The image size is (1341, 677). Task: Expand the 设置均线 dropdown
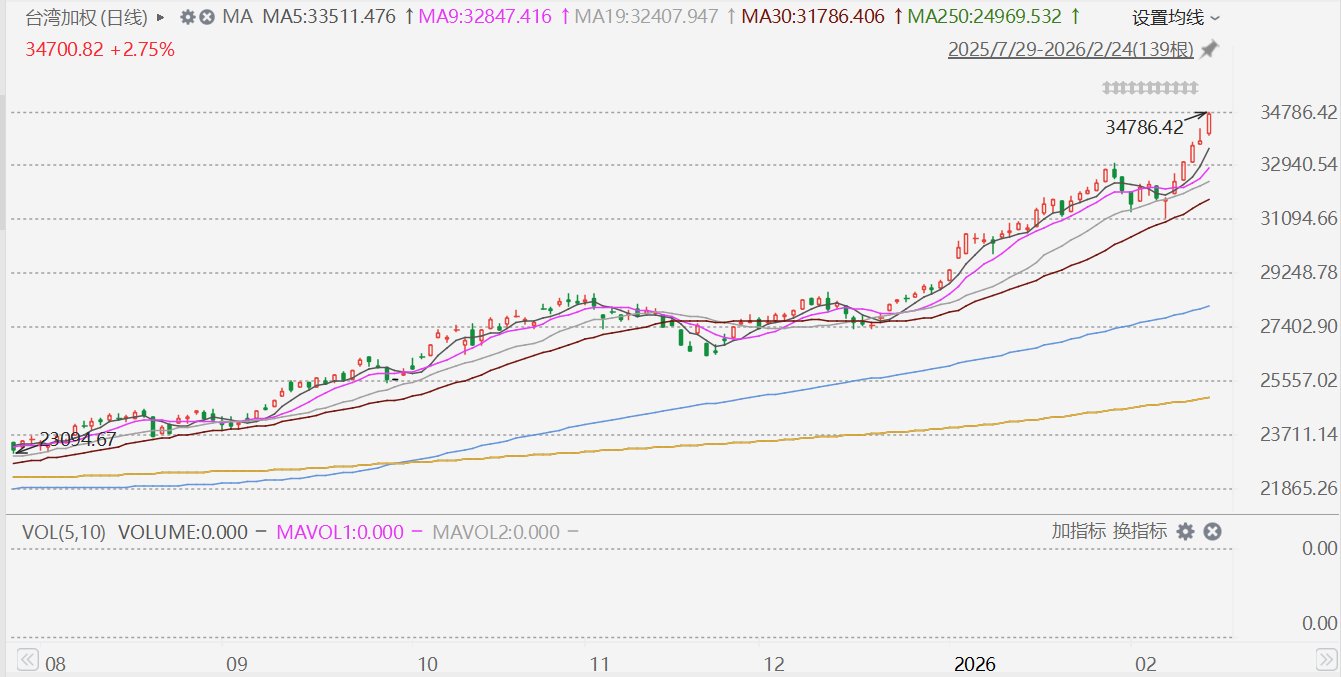coord(1176,17)
